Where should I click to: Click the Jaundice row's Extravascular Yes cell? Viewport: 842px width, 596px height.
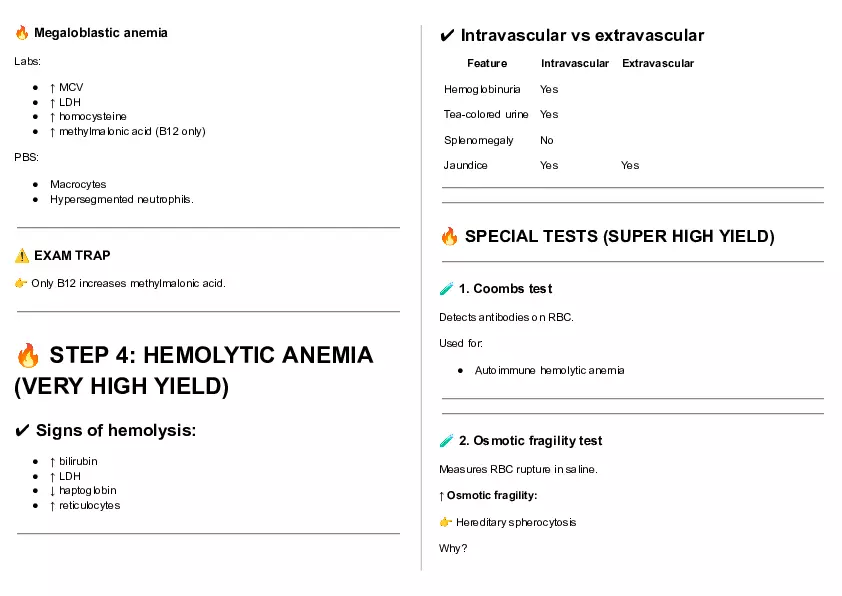[x=630, y=165]
